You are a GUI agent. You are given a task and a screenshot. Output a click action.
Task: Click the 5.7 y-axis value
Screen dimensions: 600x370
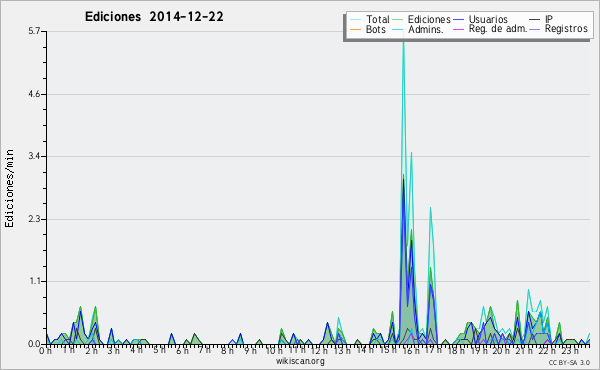(34, 31)
